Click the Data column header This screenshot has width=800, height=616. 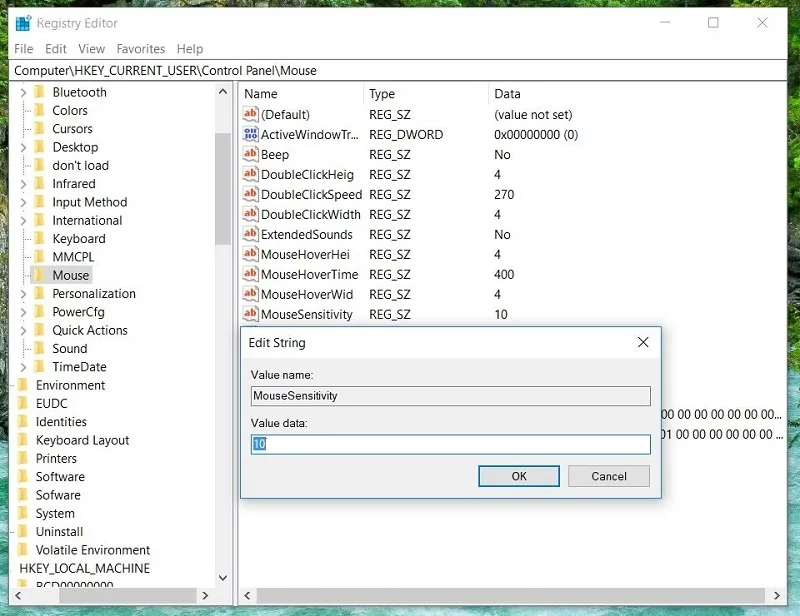[x=508, y=94]
